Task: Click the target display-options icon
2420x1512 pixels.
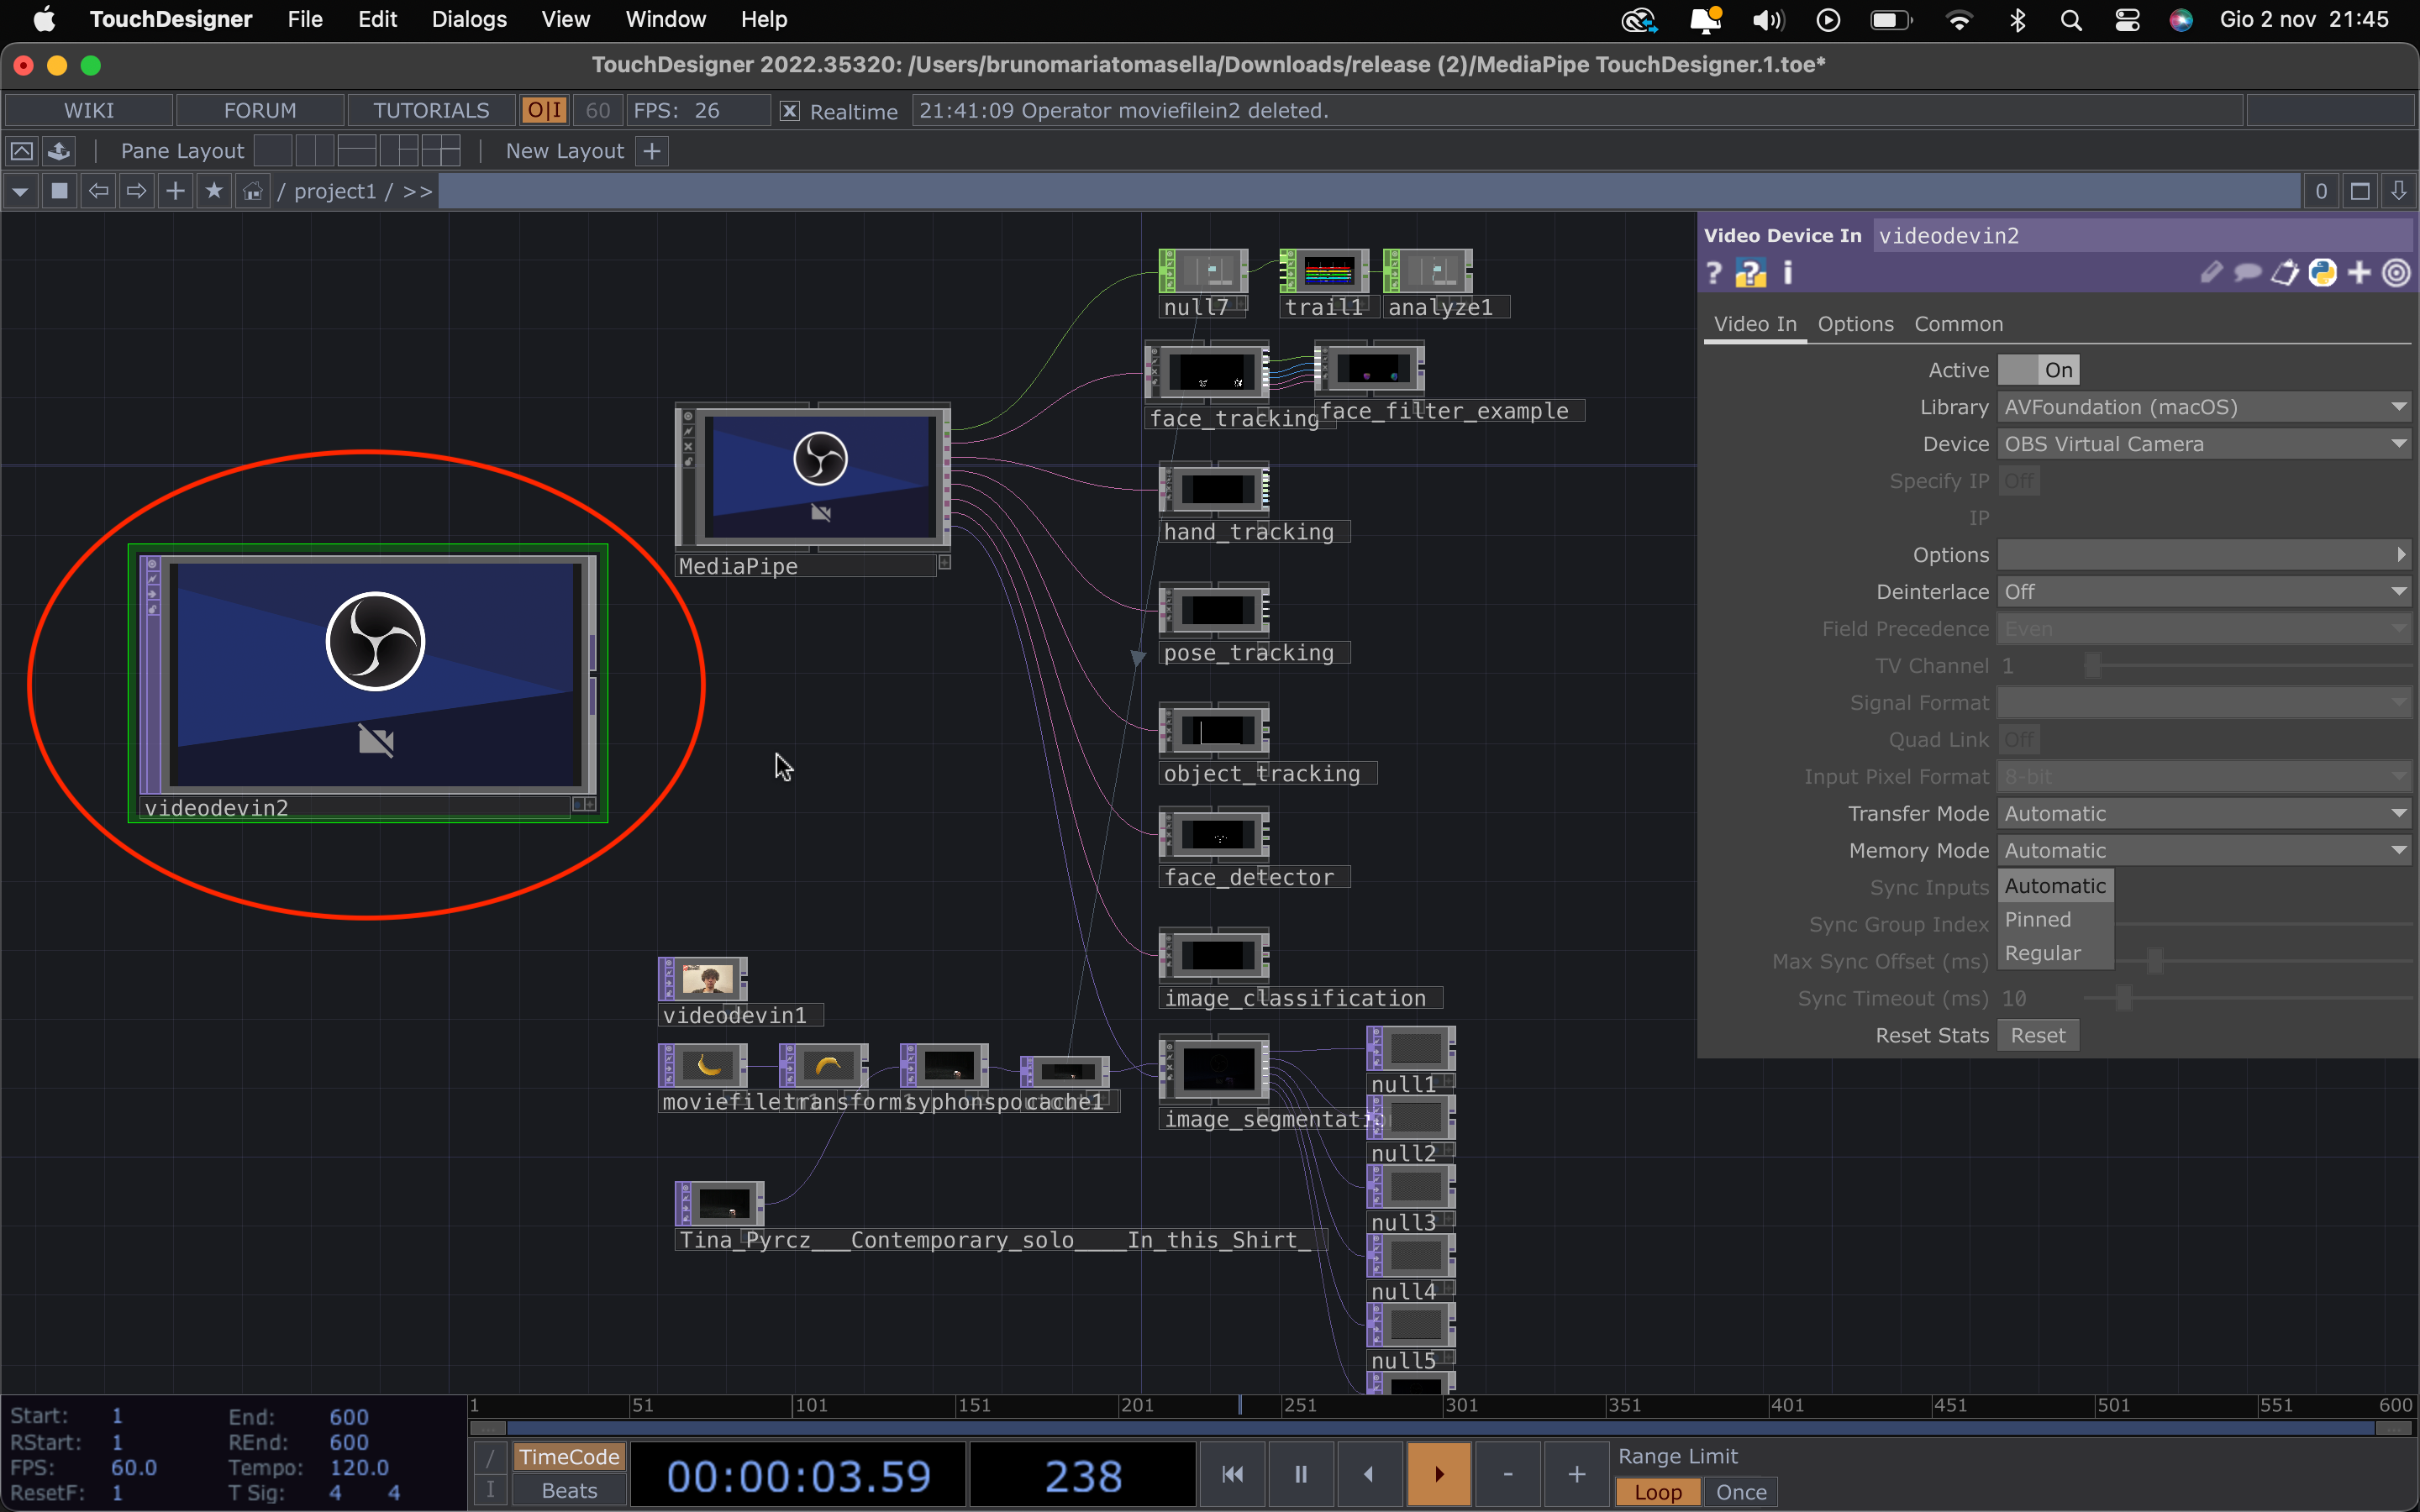Action: point(2396,273)
